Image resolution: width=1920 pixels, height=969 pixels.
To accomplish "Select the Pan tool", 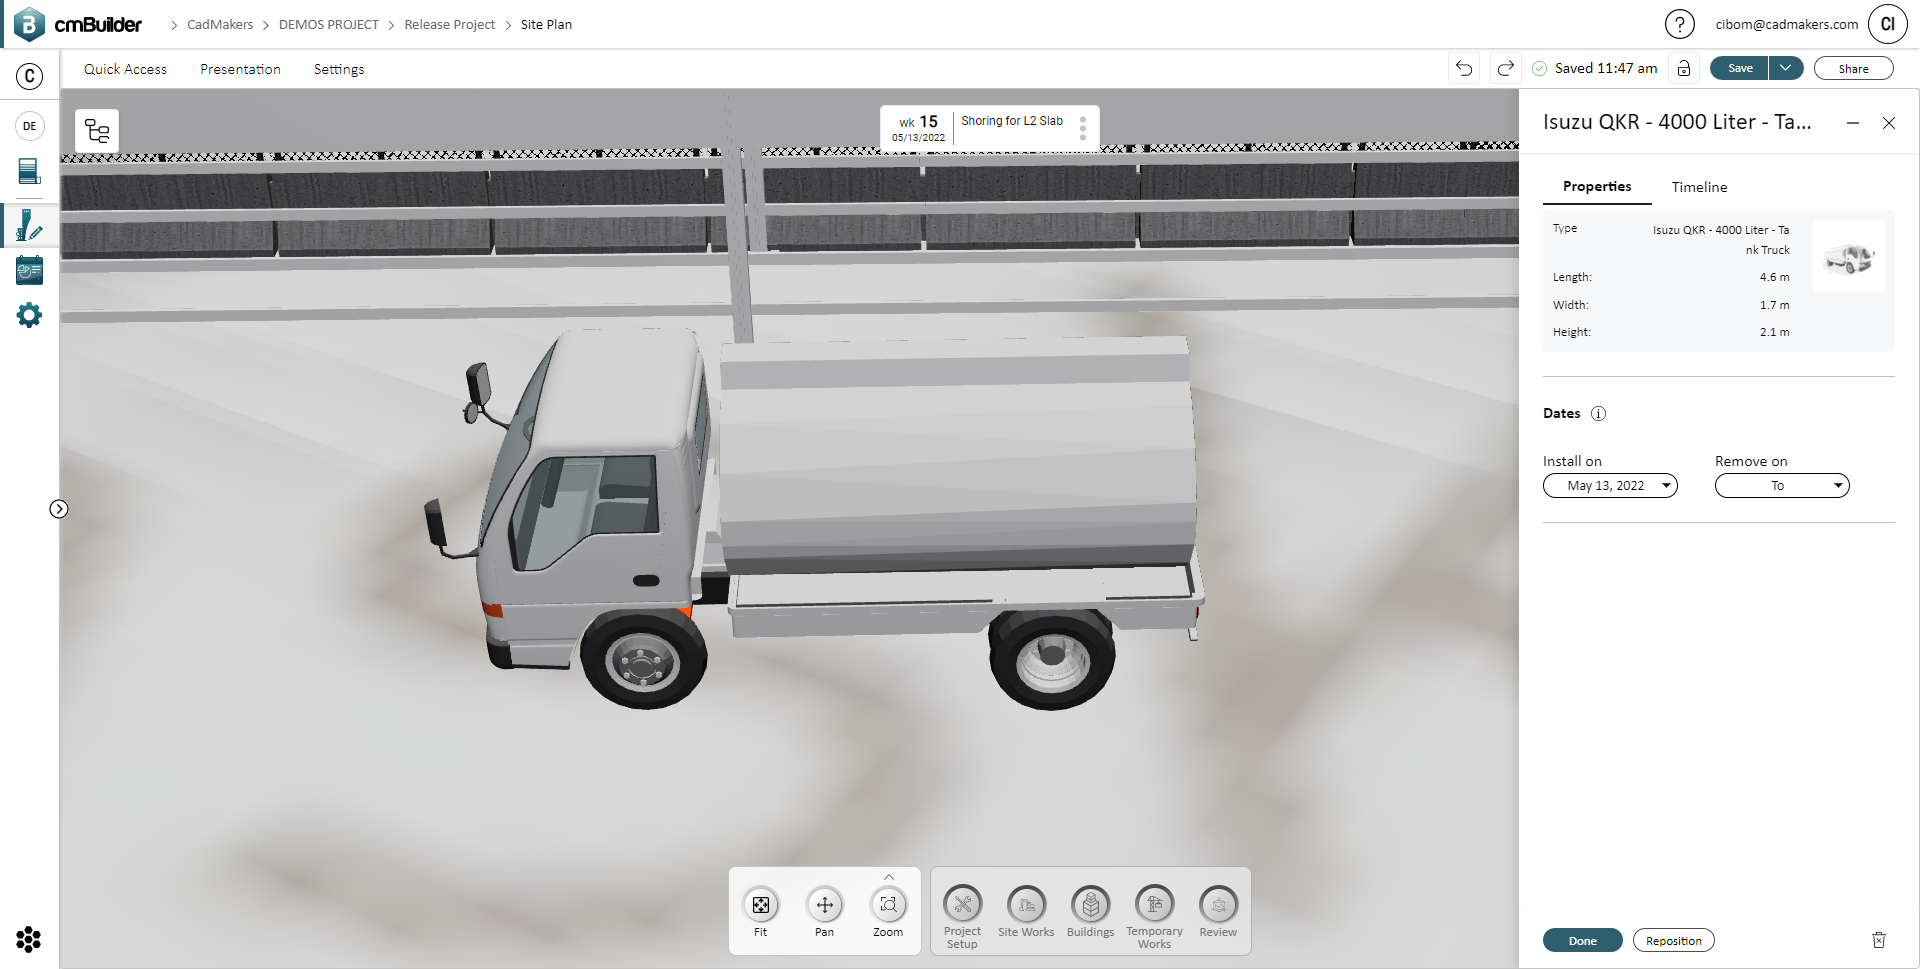I will (x=824, y=912).
